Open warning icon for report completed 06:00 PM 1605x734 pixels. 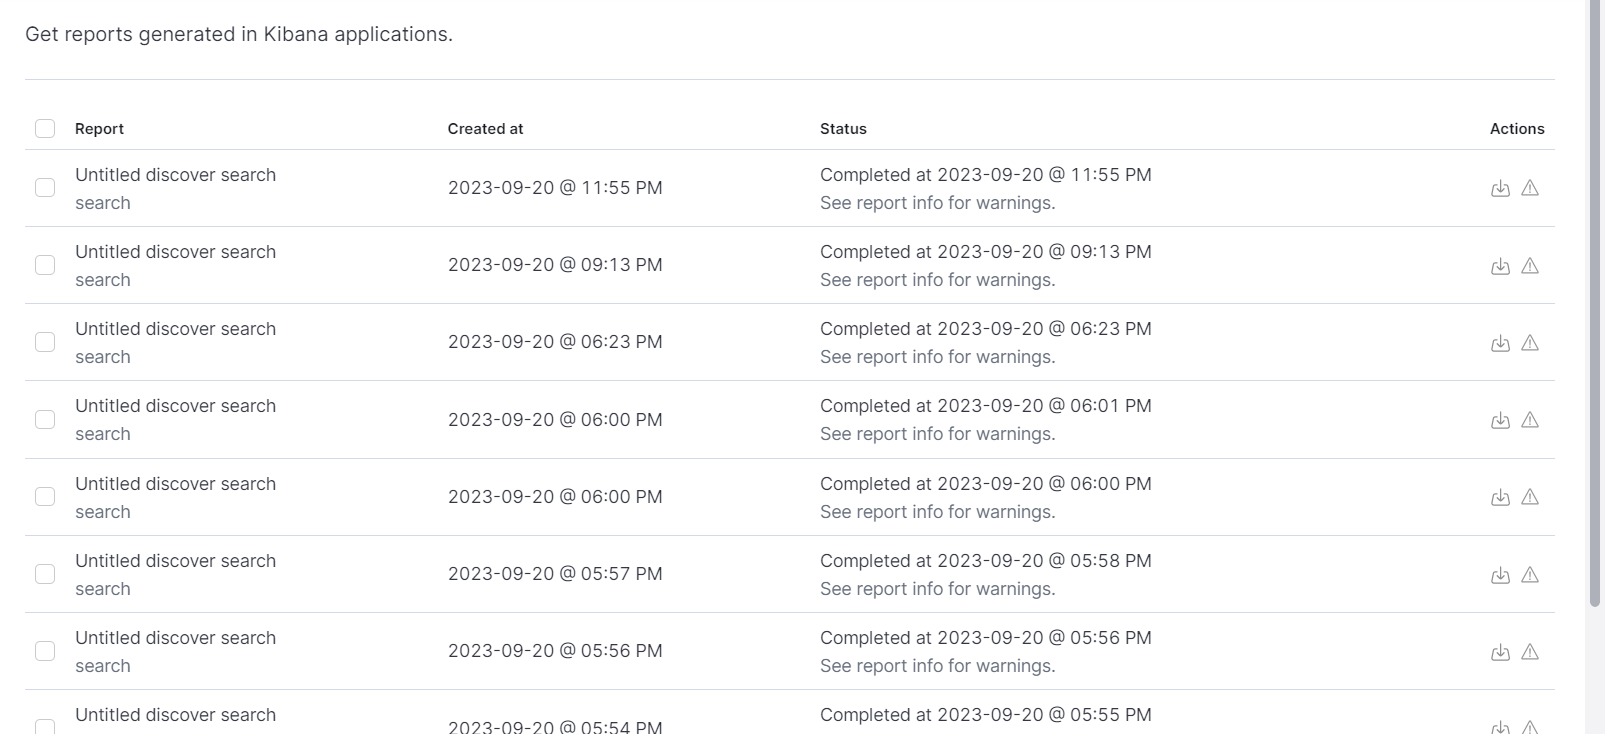click(1530, 497)
